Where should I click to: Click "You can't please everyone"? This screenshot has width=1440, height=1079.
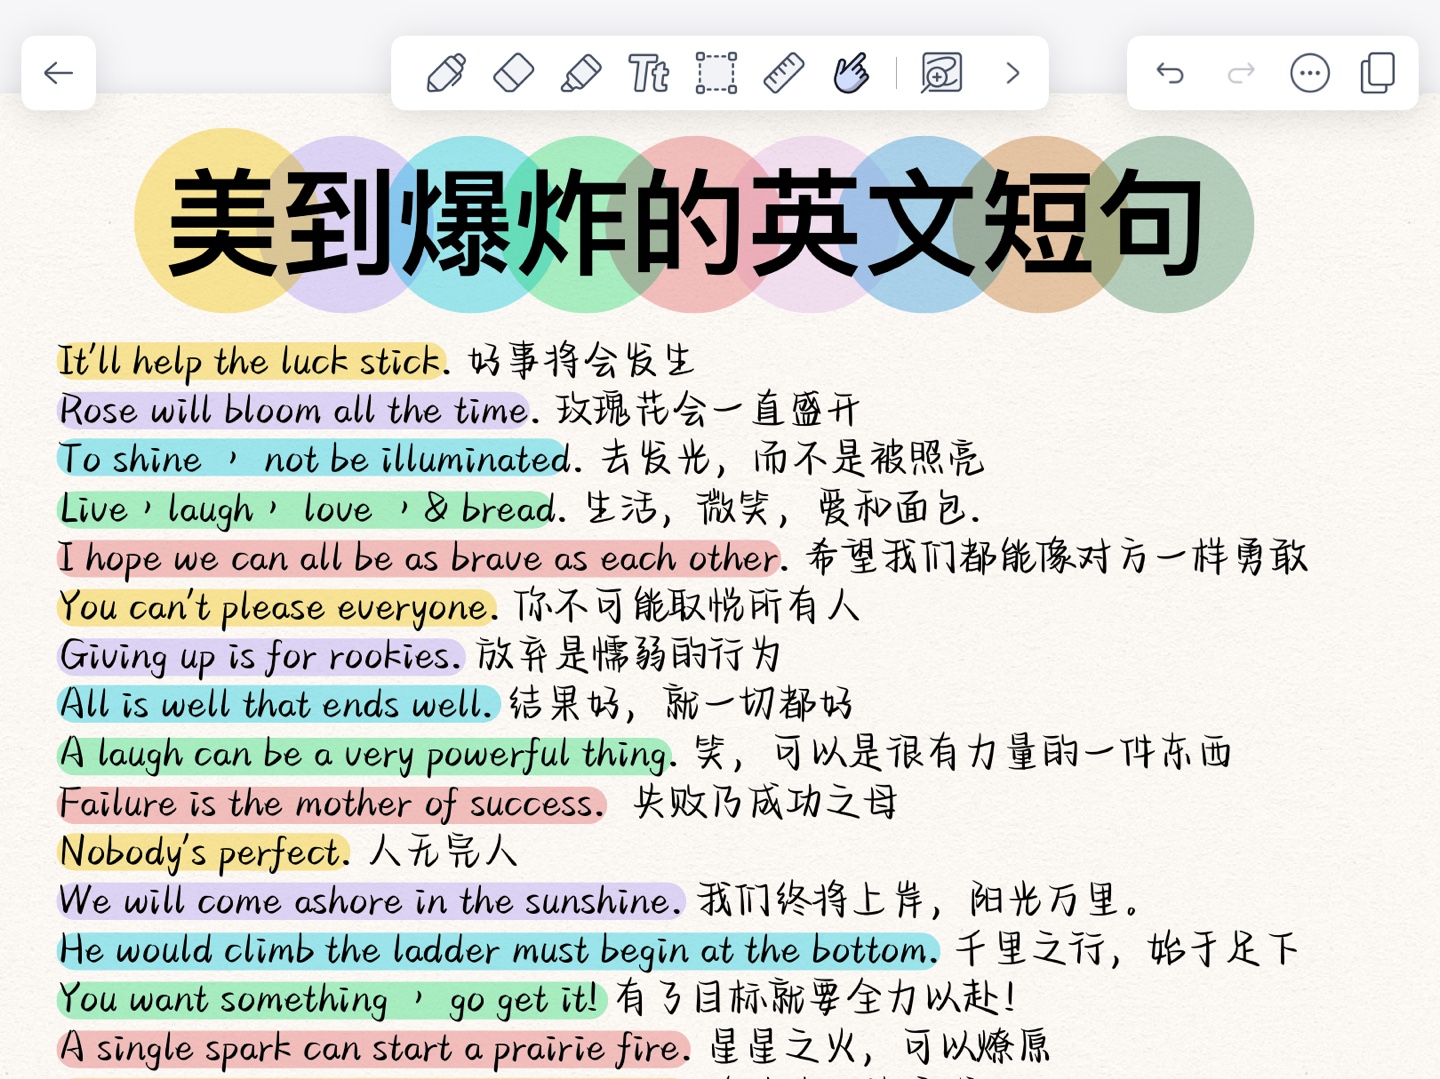click(276, 606)
